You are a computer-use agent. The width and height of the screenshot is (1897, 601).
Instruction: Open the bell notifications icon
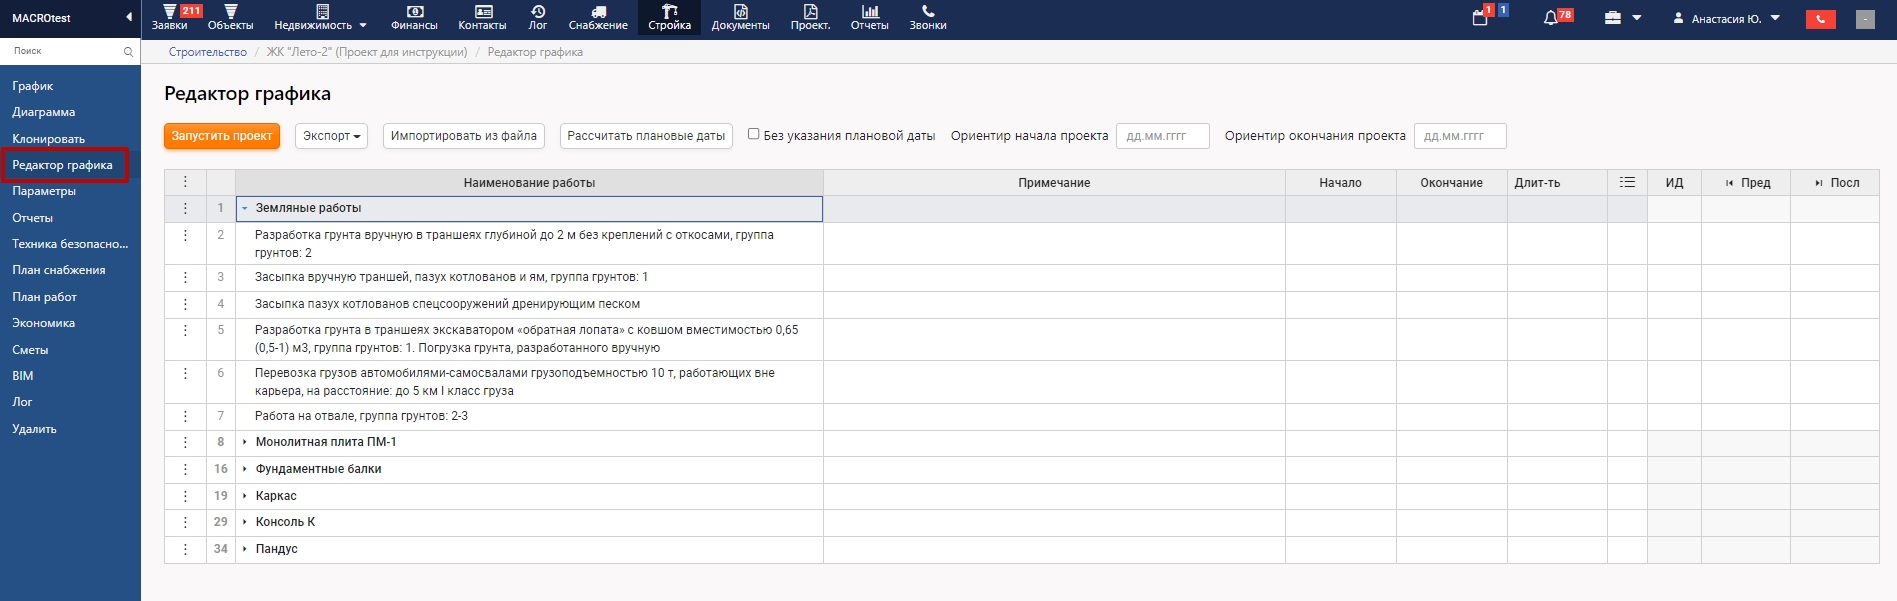click(x=1550, y=18)
